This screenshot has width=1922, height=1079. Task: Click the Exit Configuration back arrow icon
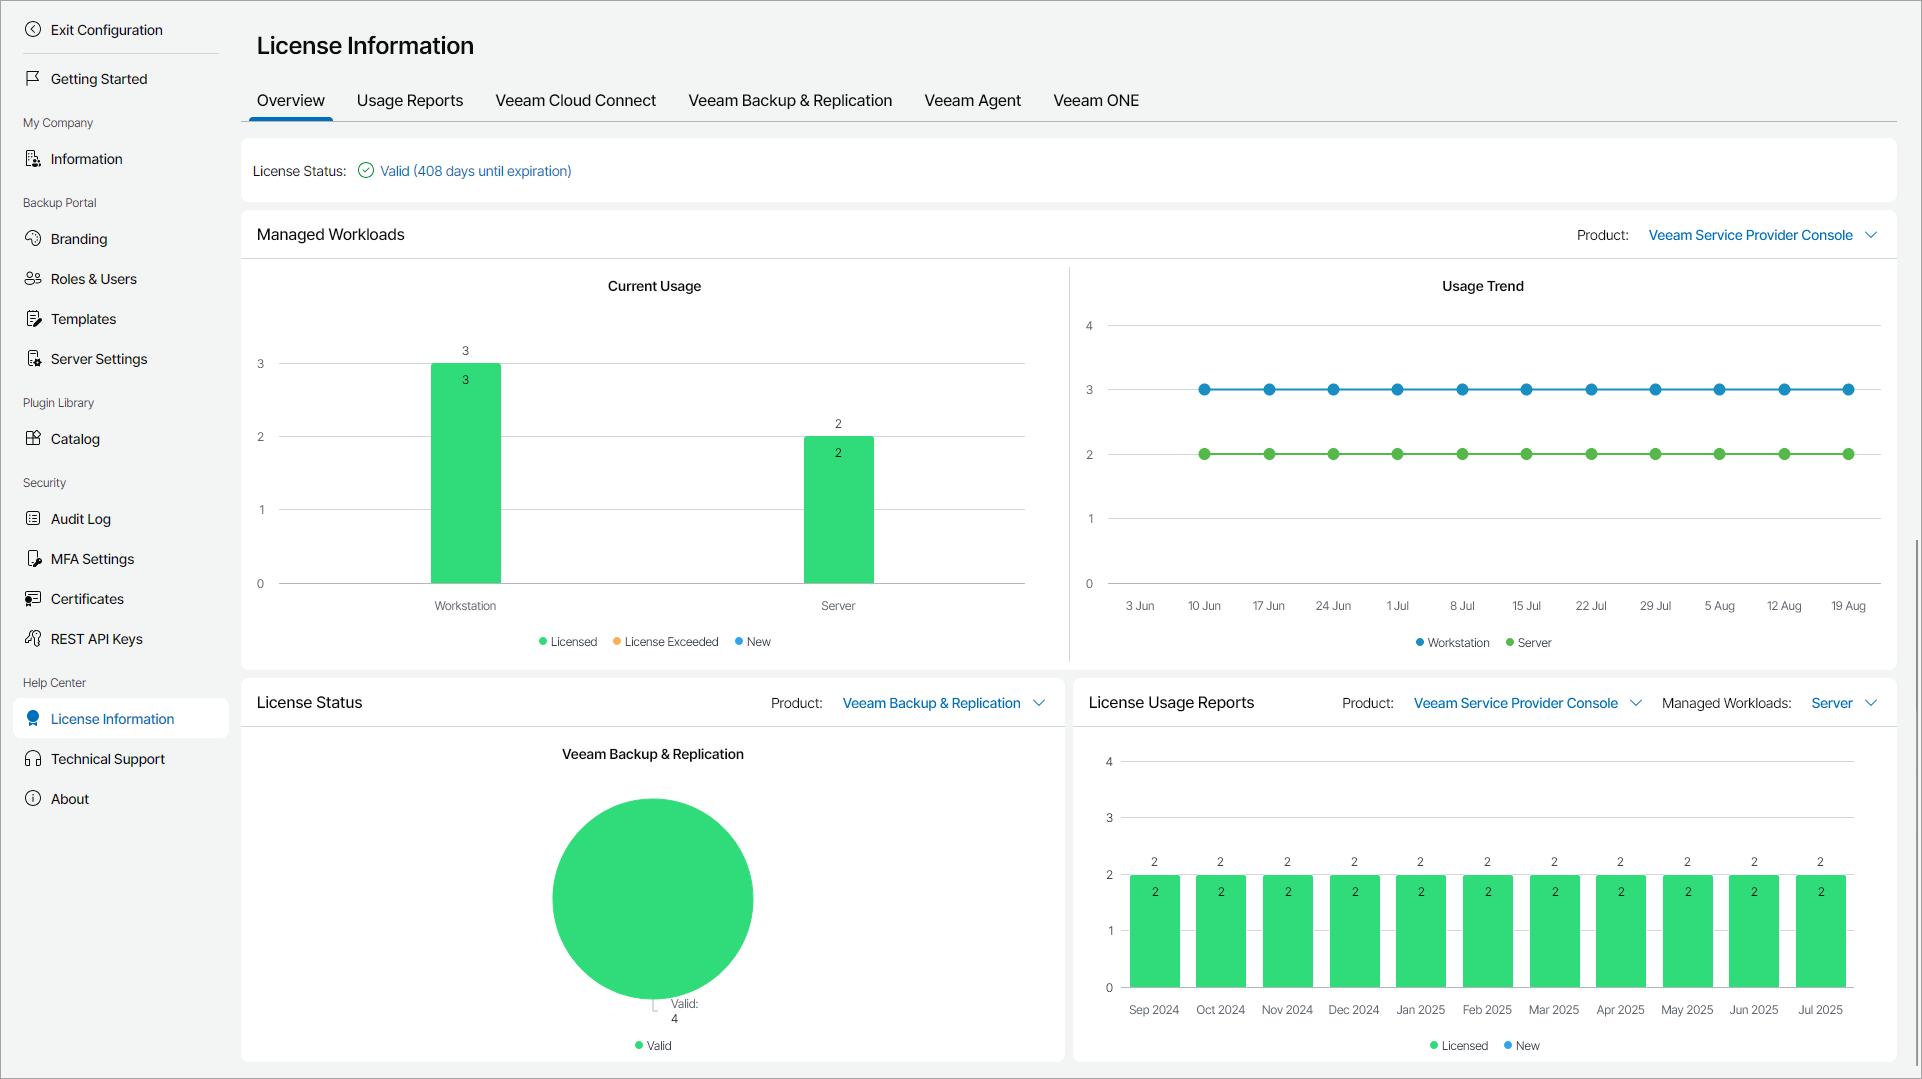point(33,30)
